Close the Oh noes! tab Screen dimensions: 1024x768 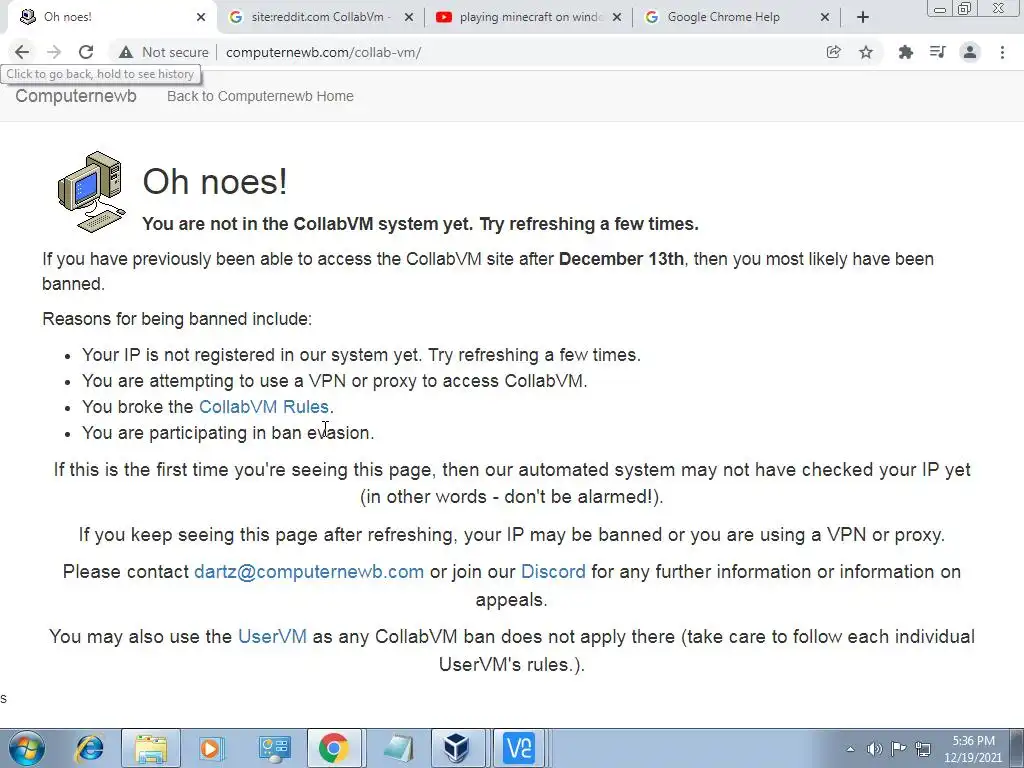click(201, 18)
